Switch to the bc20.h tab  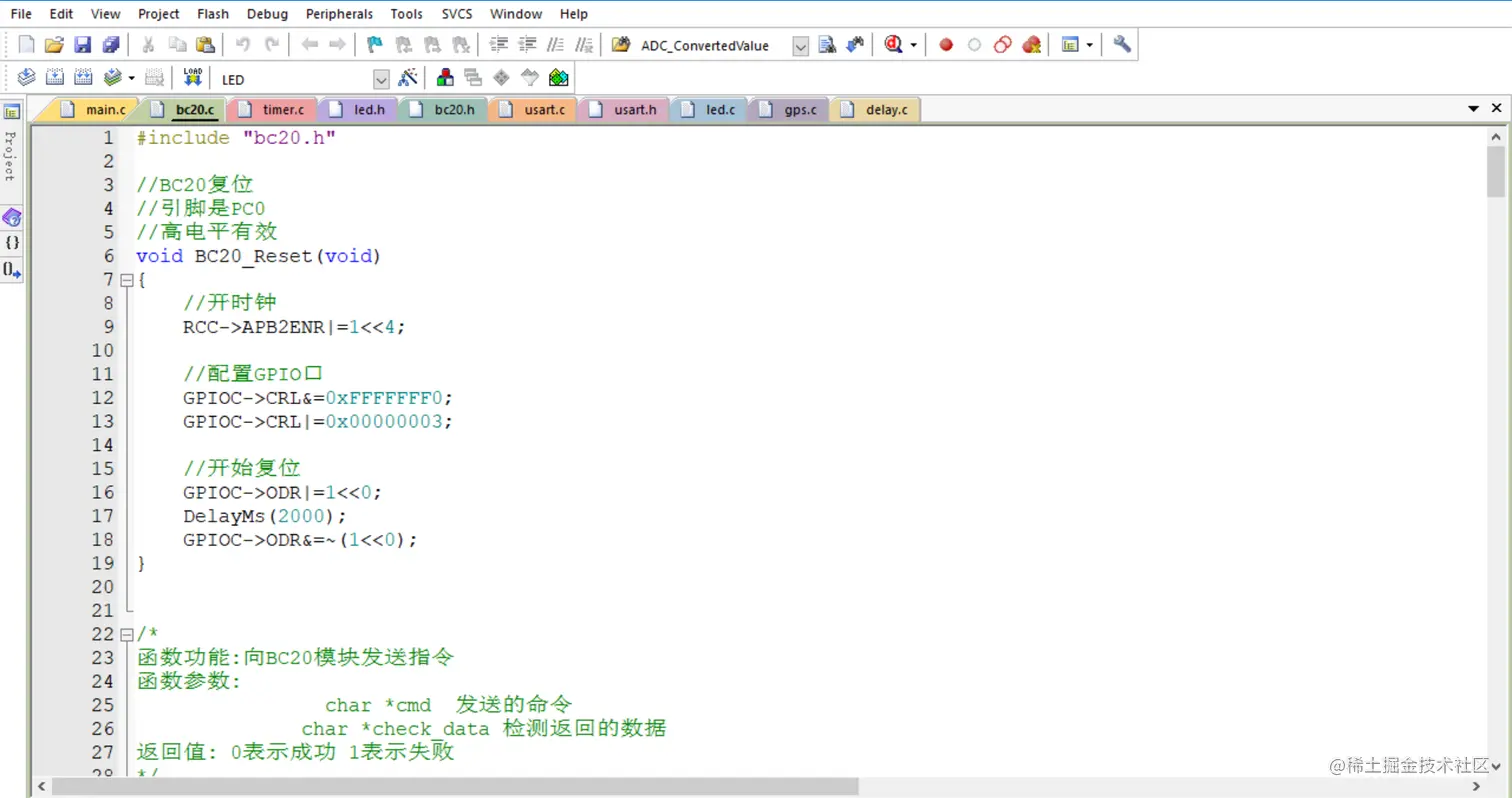tap(444, 110)
